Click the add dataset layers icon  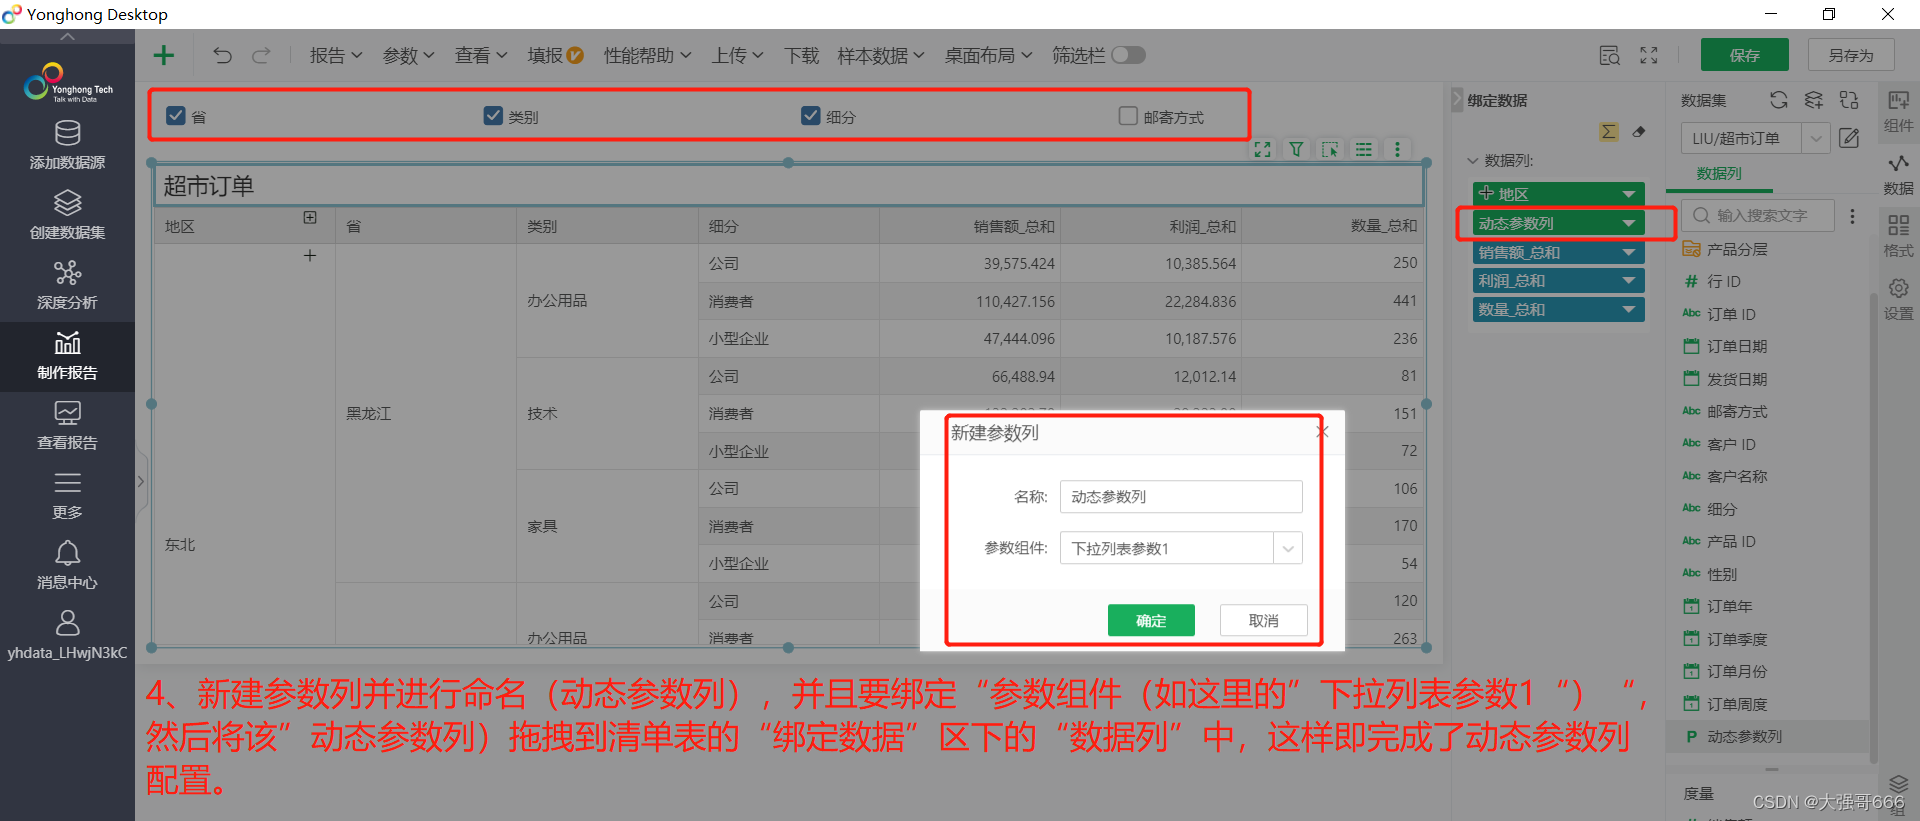pos(1814,100)
